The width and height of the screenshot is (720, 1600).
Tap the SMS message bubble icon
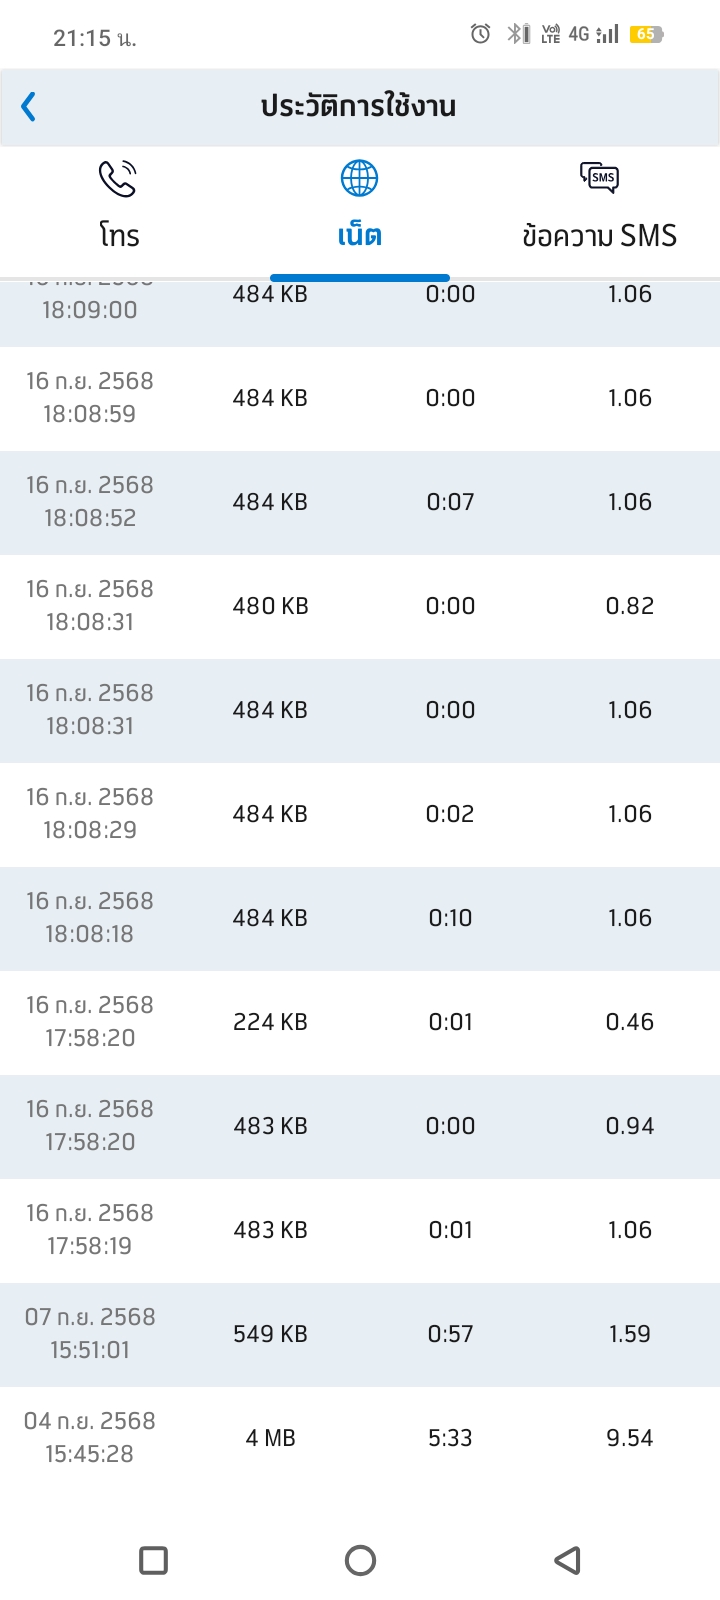tap(599, 178)
